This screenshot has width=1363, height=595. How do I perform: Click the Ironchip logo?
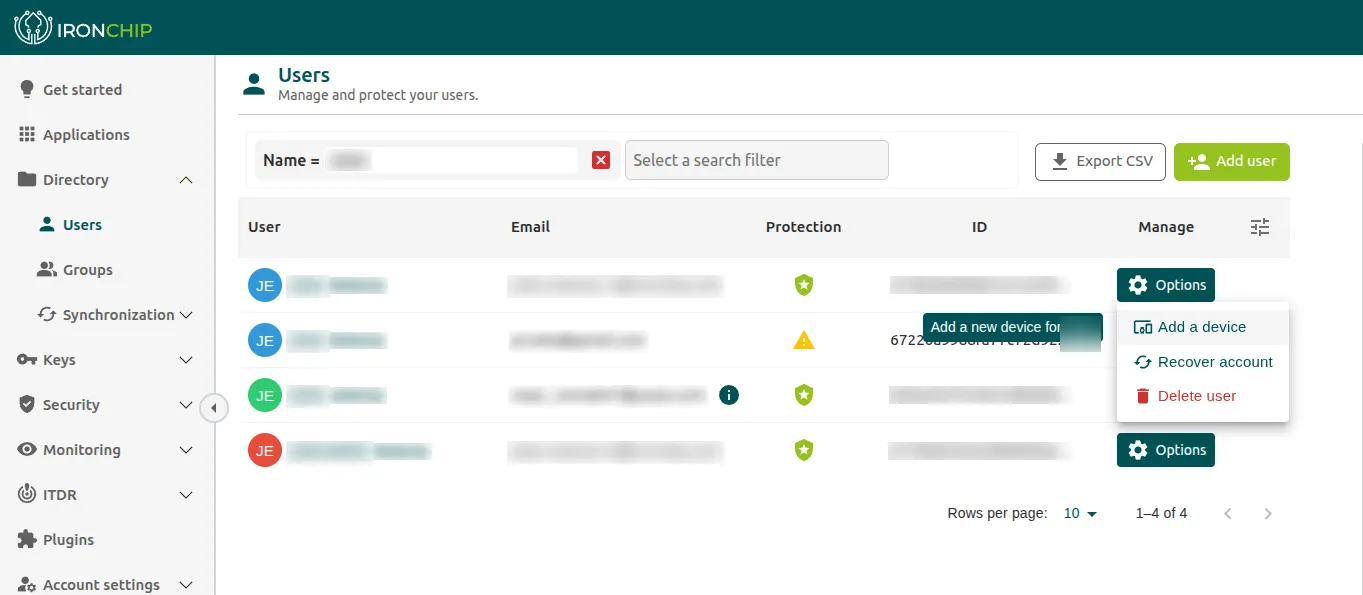(x=83, y=28)
